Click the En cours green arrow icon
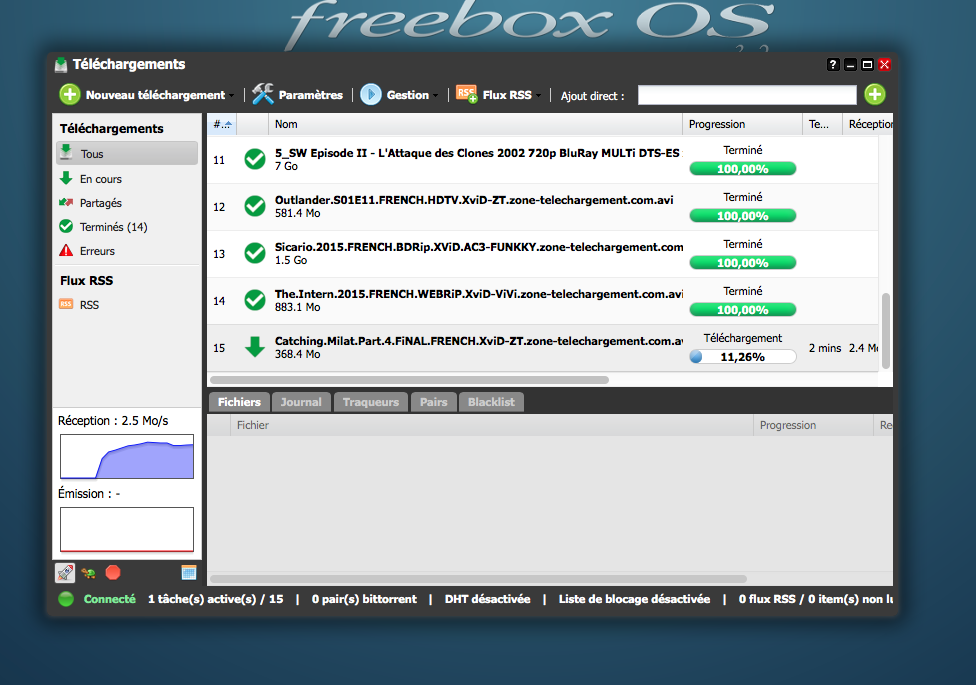The image size is (976, 685). (x=66, y=178)
